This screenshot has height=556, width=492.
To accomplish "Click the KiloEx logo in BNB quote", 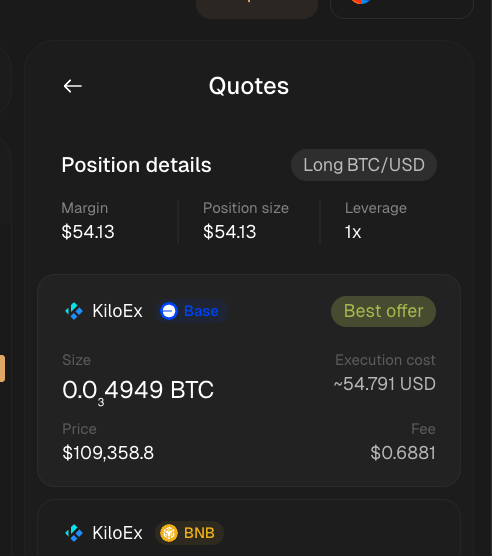I will [x=74, y=533].
